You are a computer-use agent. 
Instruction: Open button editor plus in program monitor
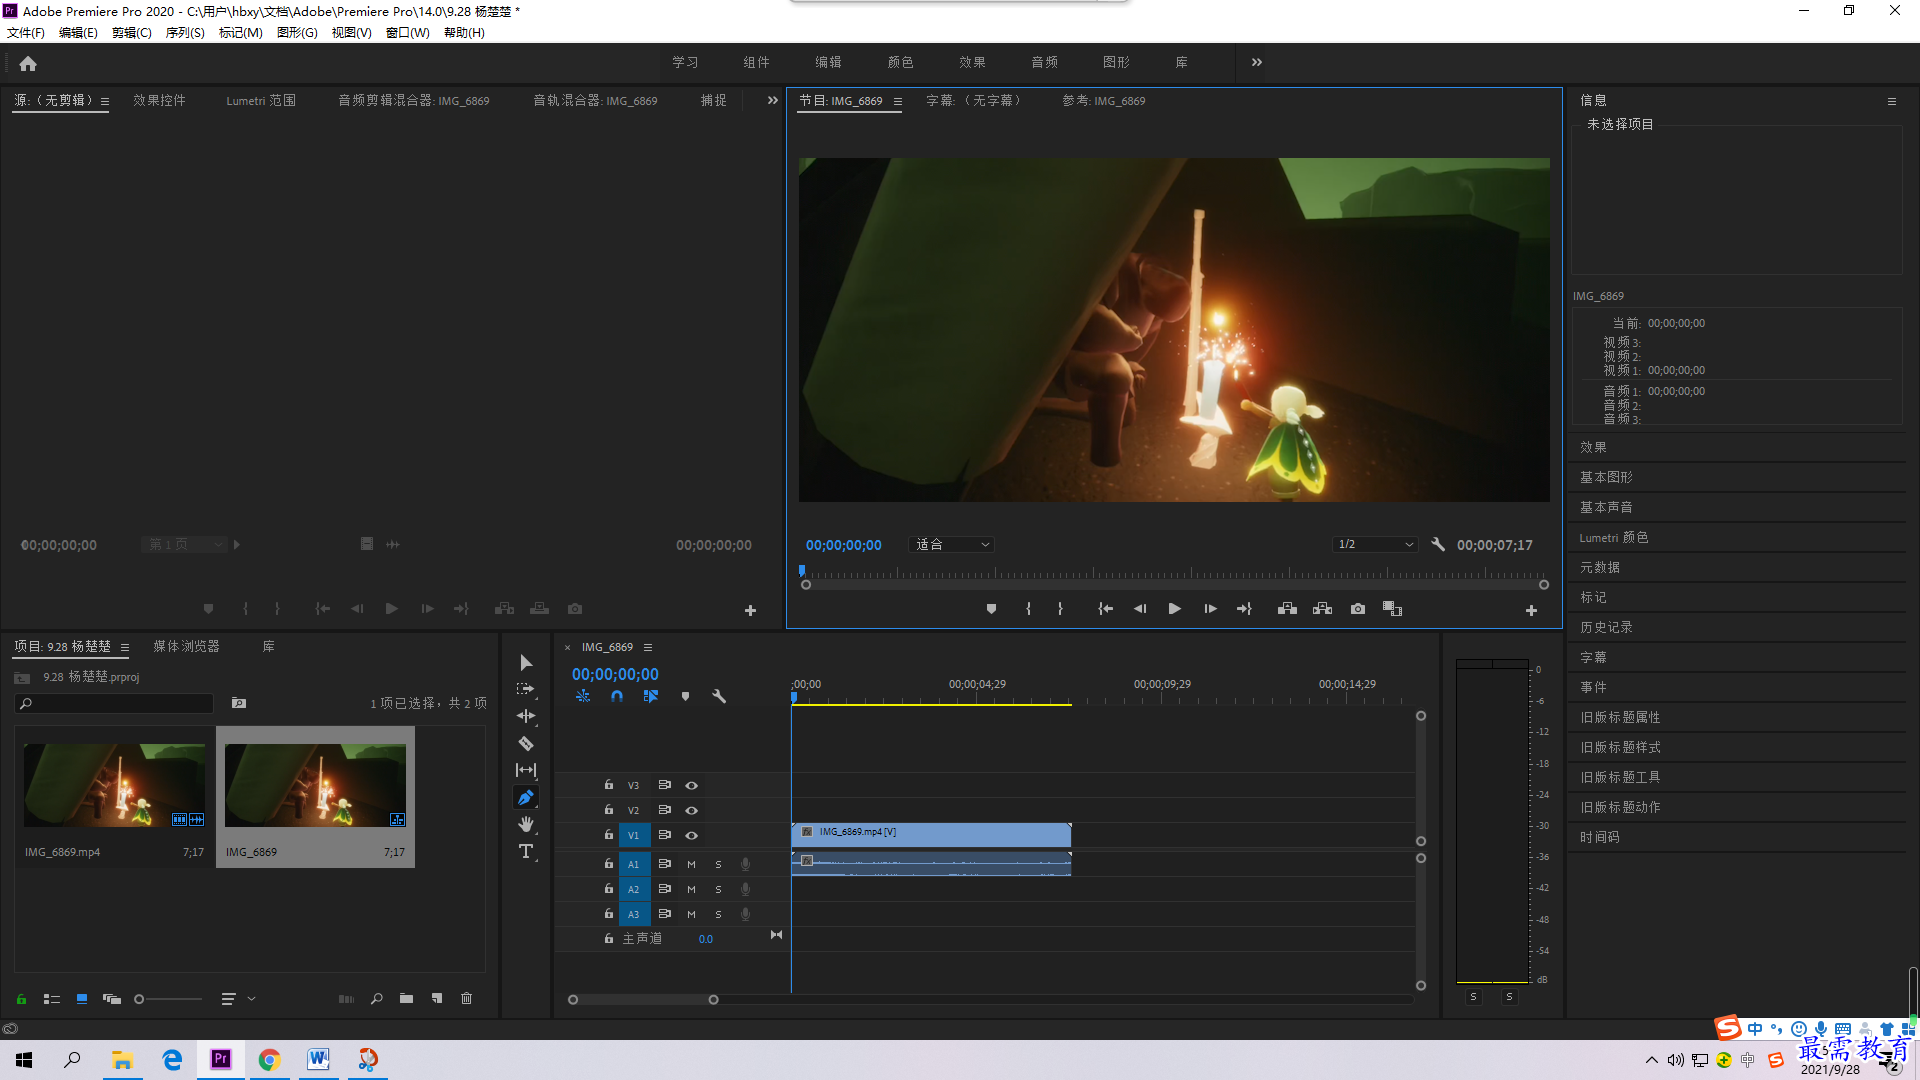tap(1531, 610)
